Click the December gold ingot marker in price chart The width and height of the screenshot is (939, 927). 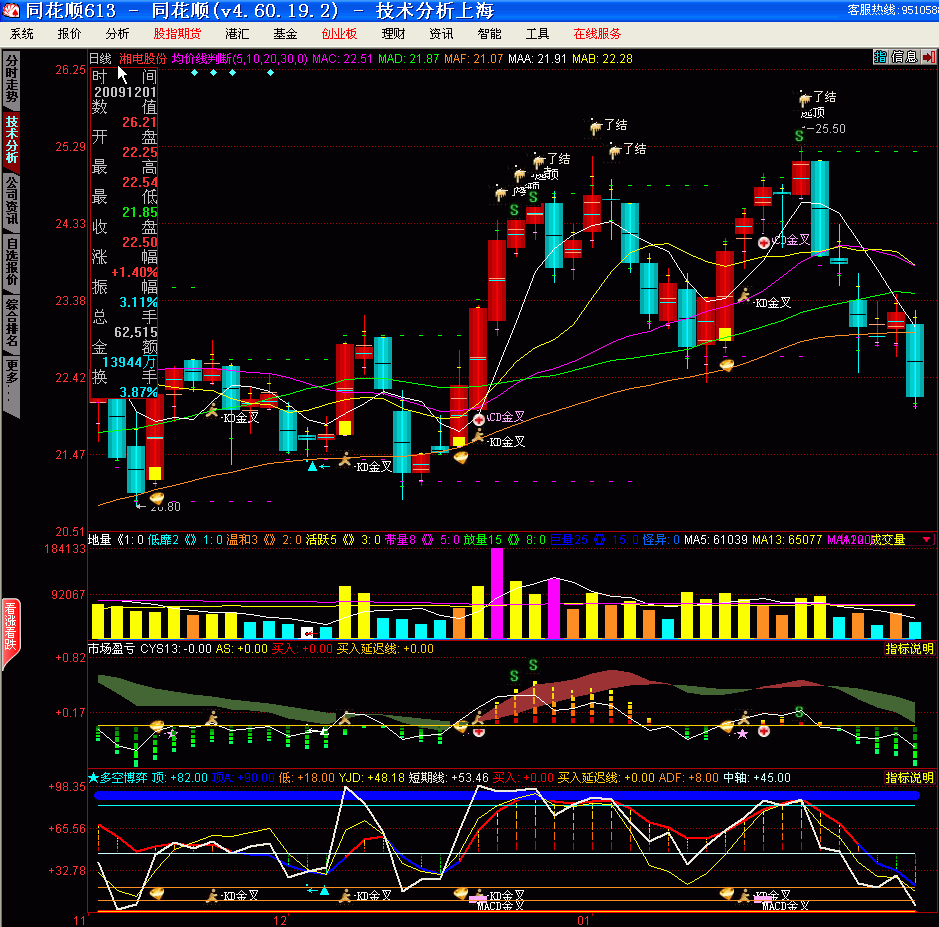(x=461, y=458)
